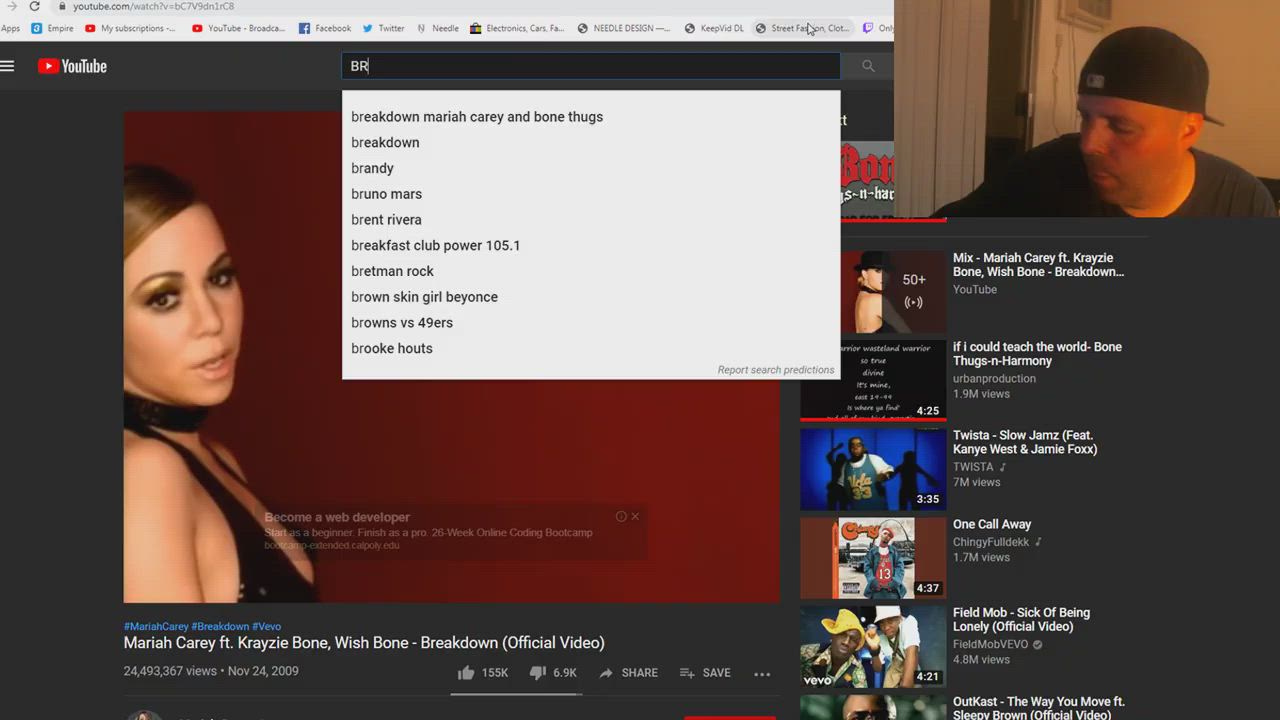Image resolution: width=1280 pixels, height=720 pixels.
Task: Pick 'breakfast club power 105.1' suggestion
Action: pos(435,245)
